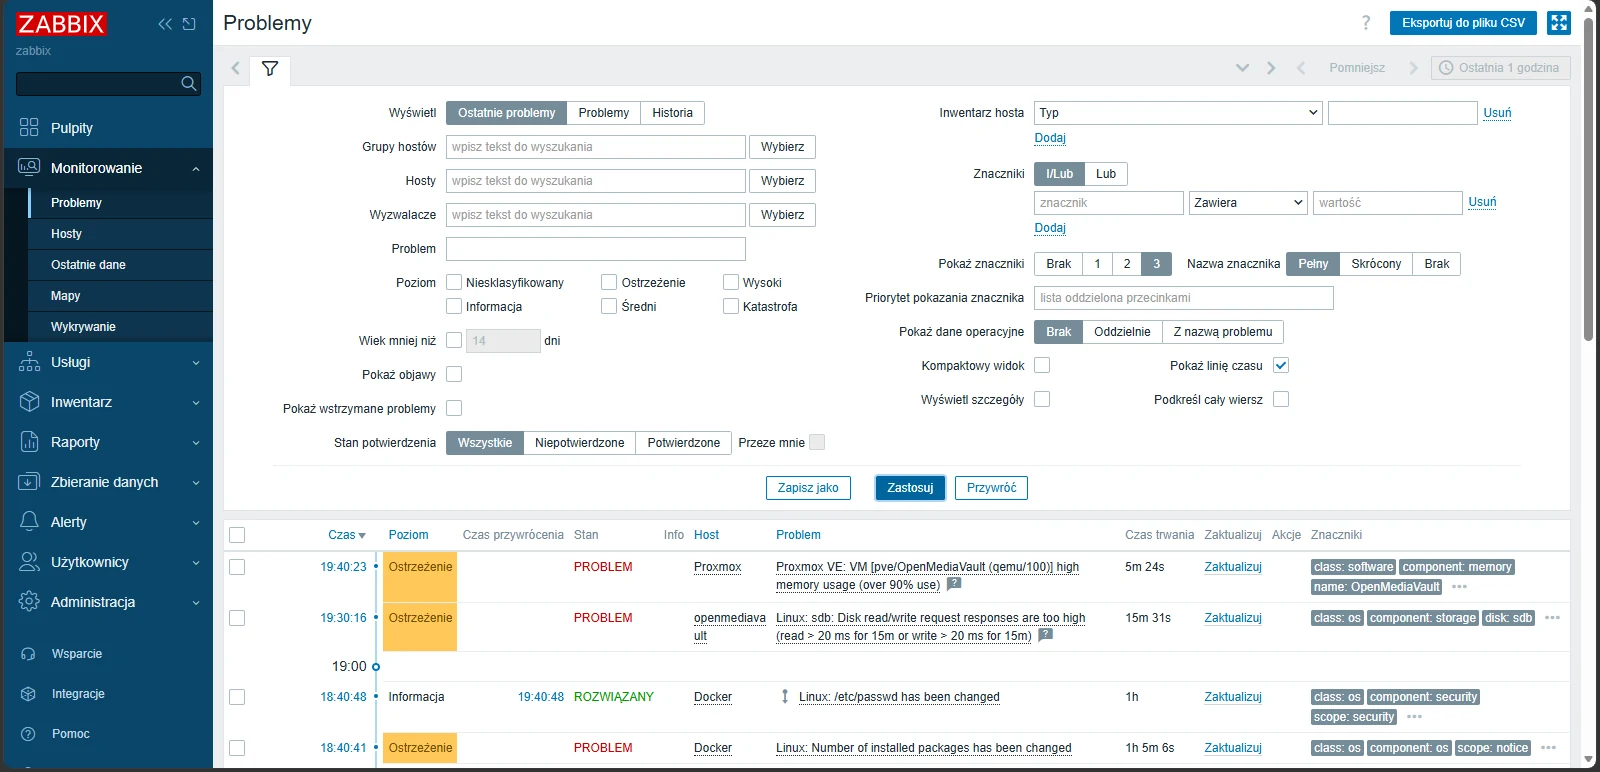Select the Historia display tab

pos(672,113)
